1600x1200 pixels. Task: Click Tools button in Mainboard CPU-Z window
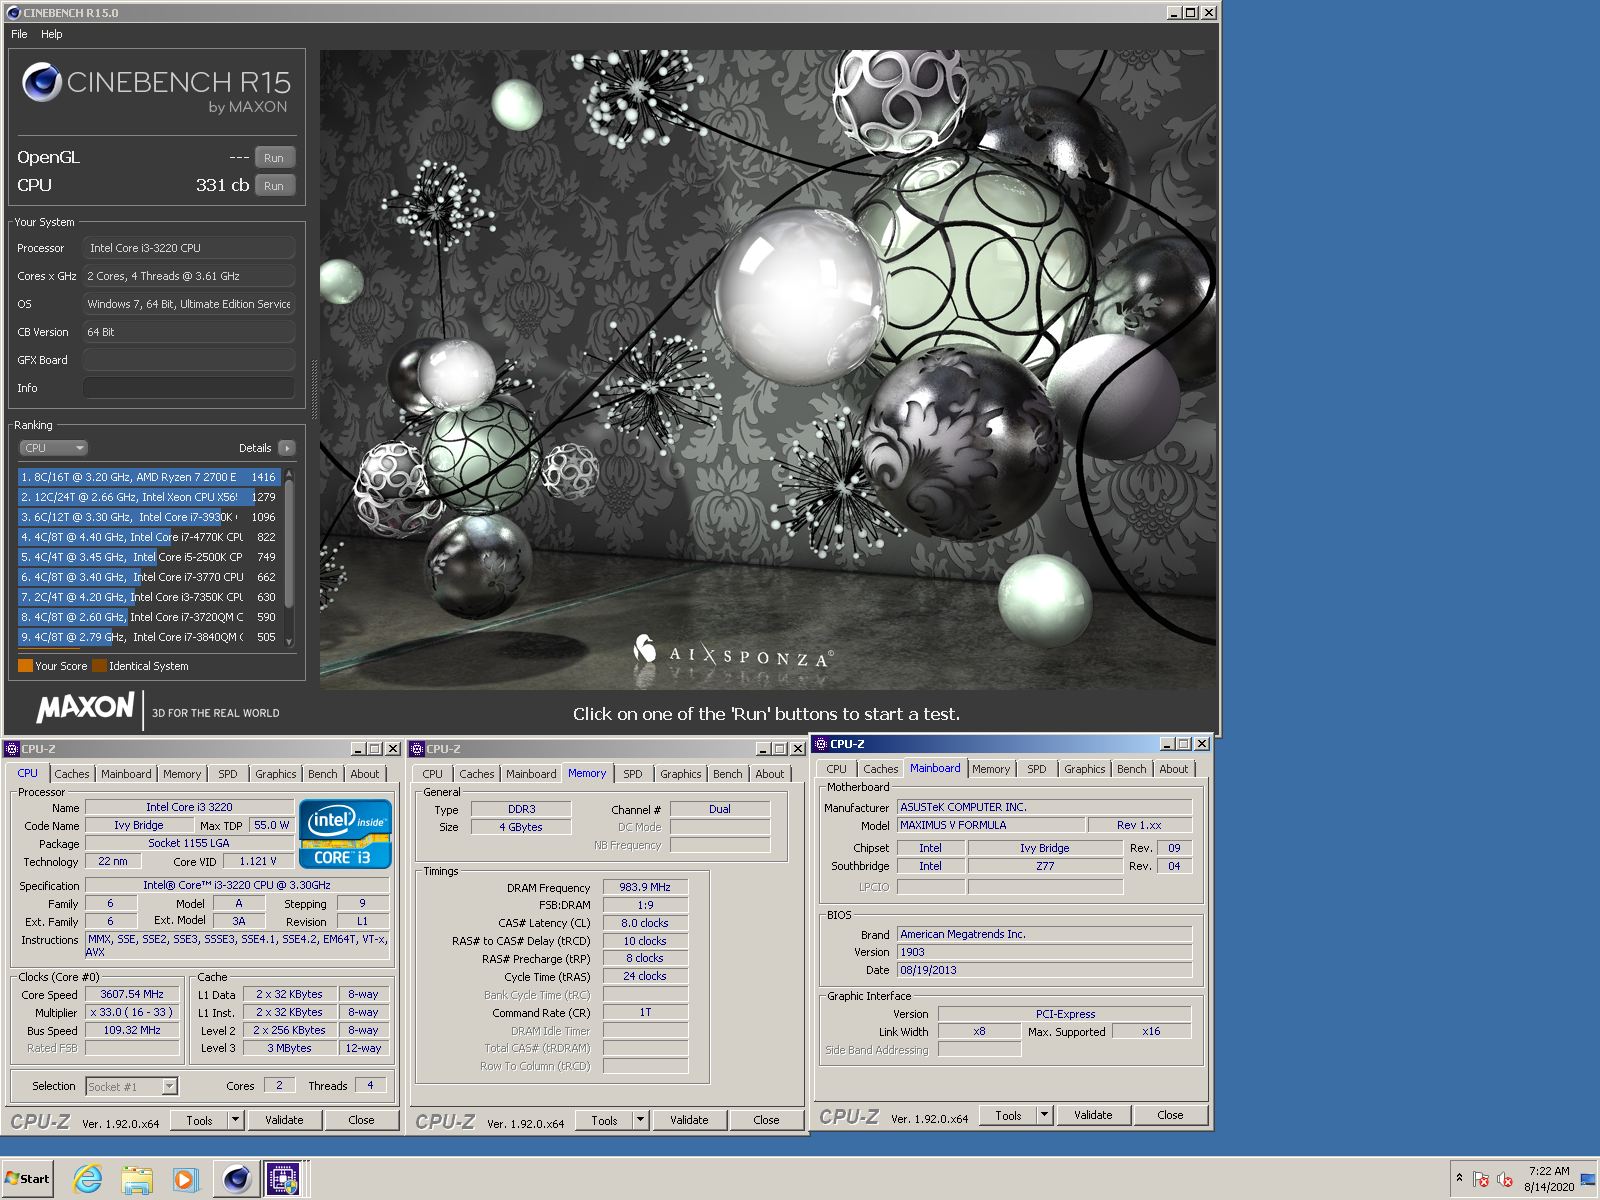[x=1008, y=1115]
